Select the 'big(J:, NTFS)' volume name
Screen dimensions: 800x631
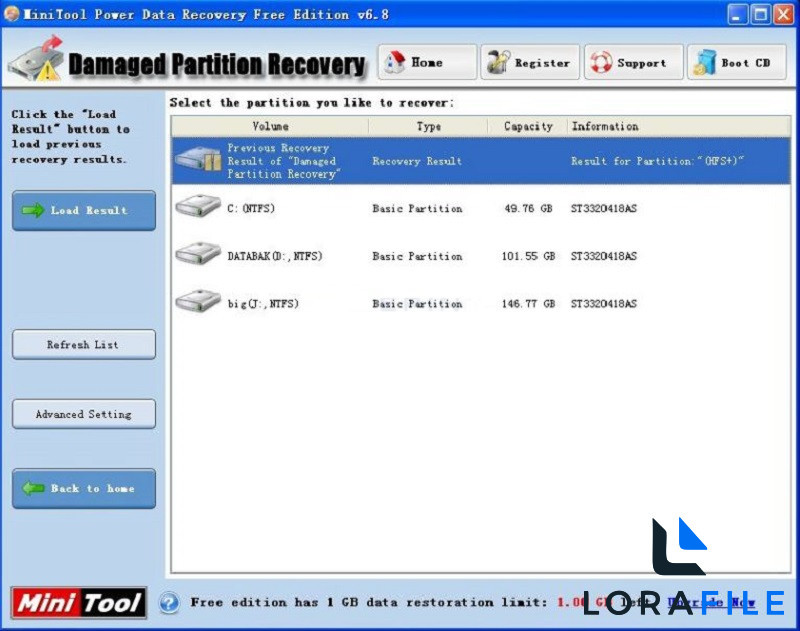coord(263,304)
